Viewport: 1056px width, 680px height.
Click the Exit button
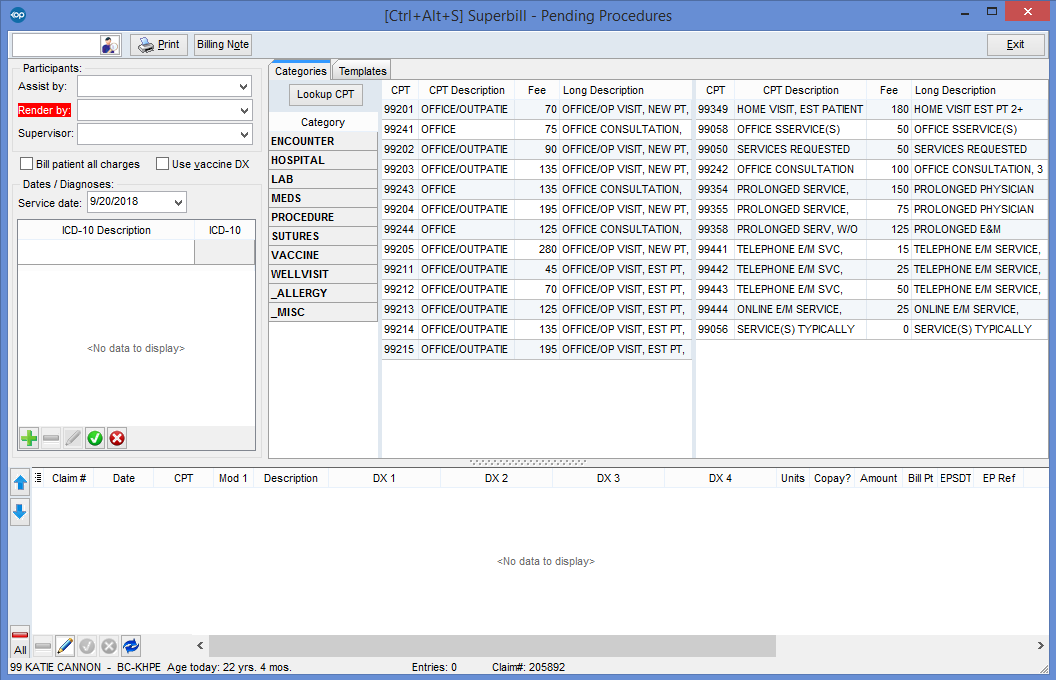tap(1016, 44)
